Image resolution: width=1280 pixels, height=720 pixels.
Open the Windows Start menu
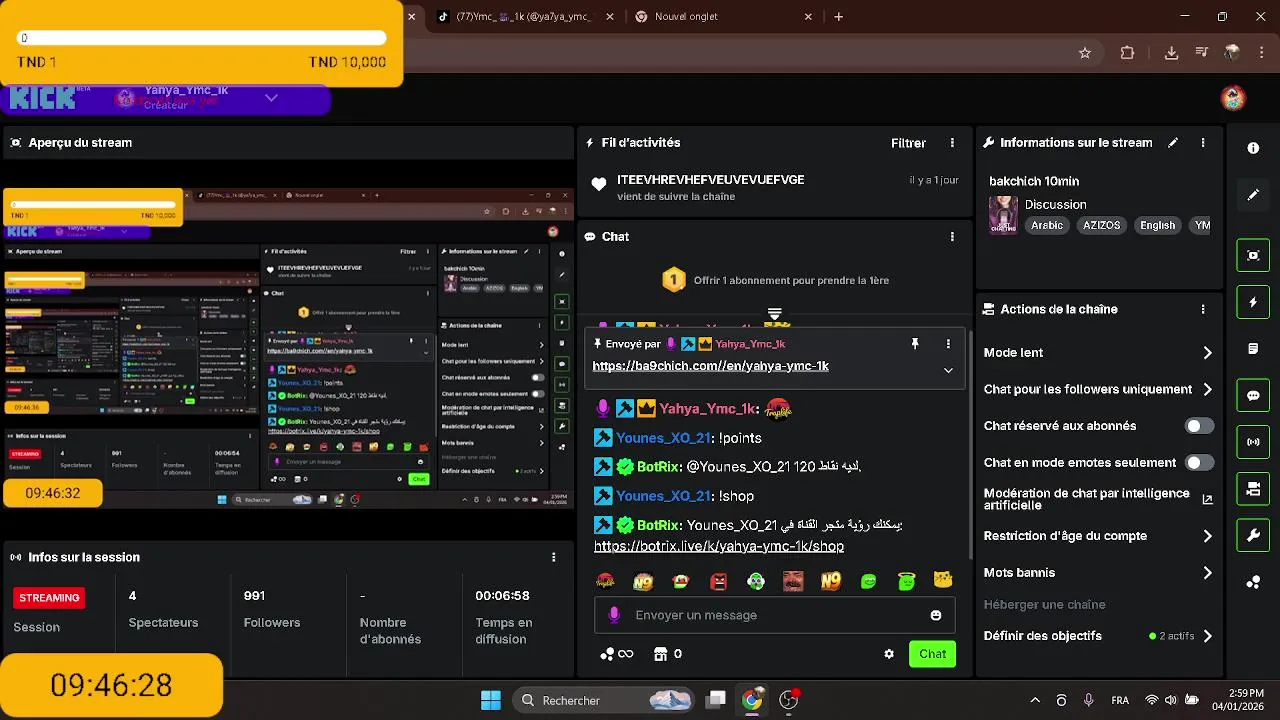(x=491, y=700)
